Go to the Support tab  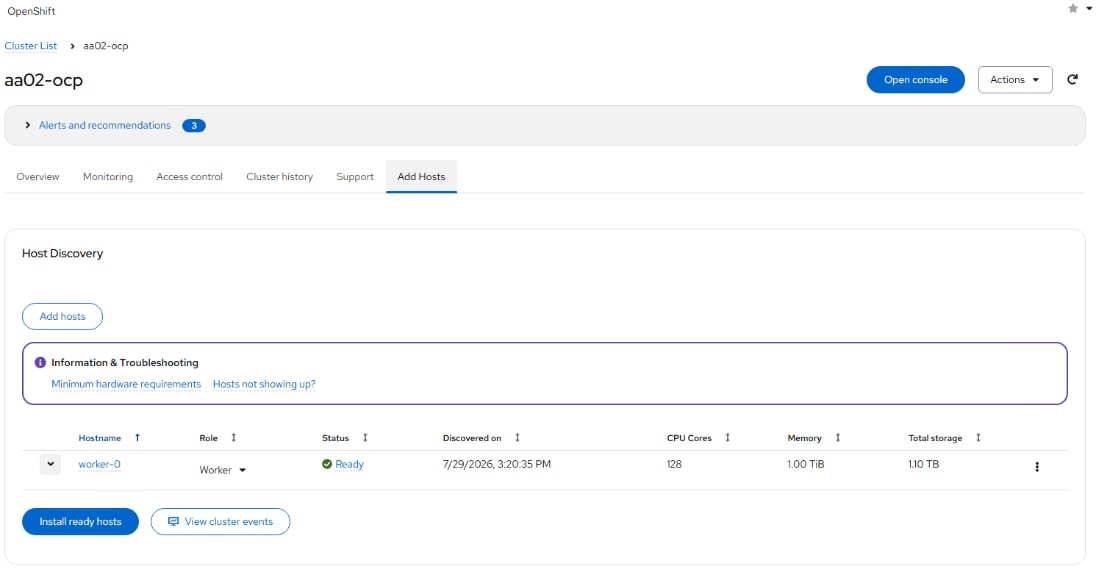point(355,177)
